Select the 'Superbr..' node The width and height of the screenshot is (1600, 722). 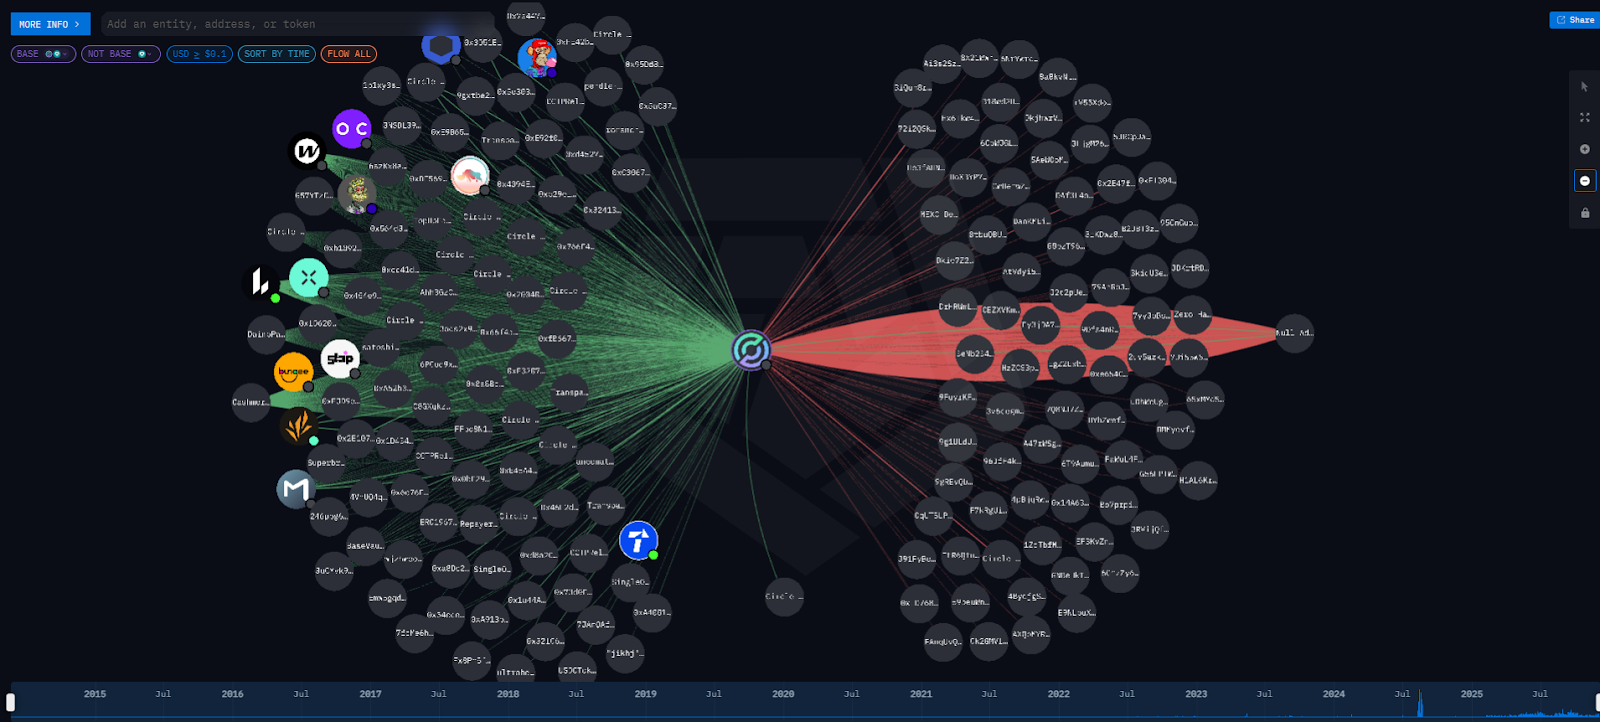pyautogui.click(x=326, y=463)
